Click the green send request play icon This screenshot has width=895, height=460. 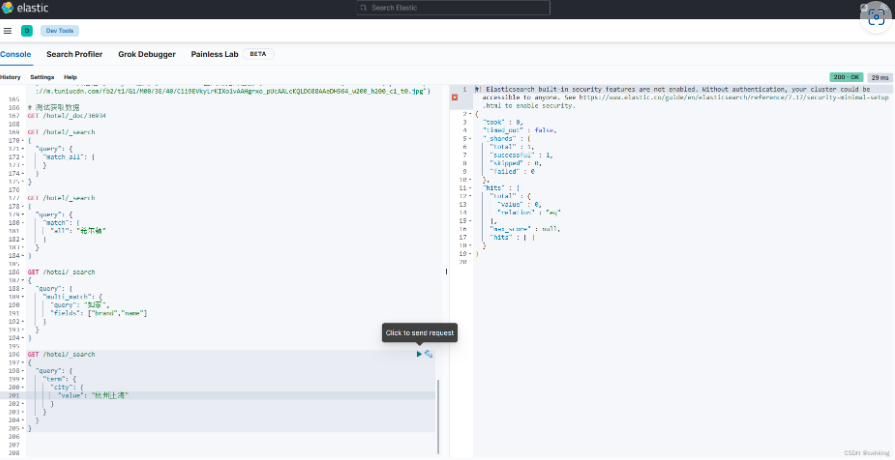point(419,354)
